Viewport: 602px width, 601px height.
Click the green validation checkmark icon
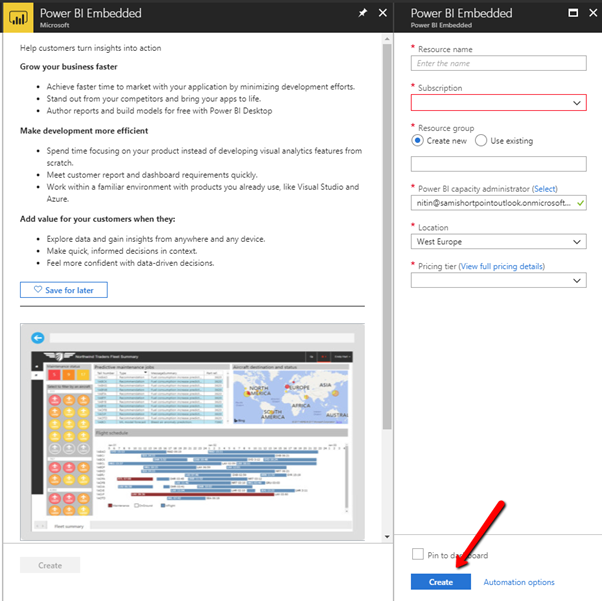[x=580, y=203]
